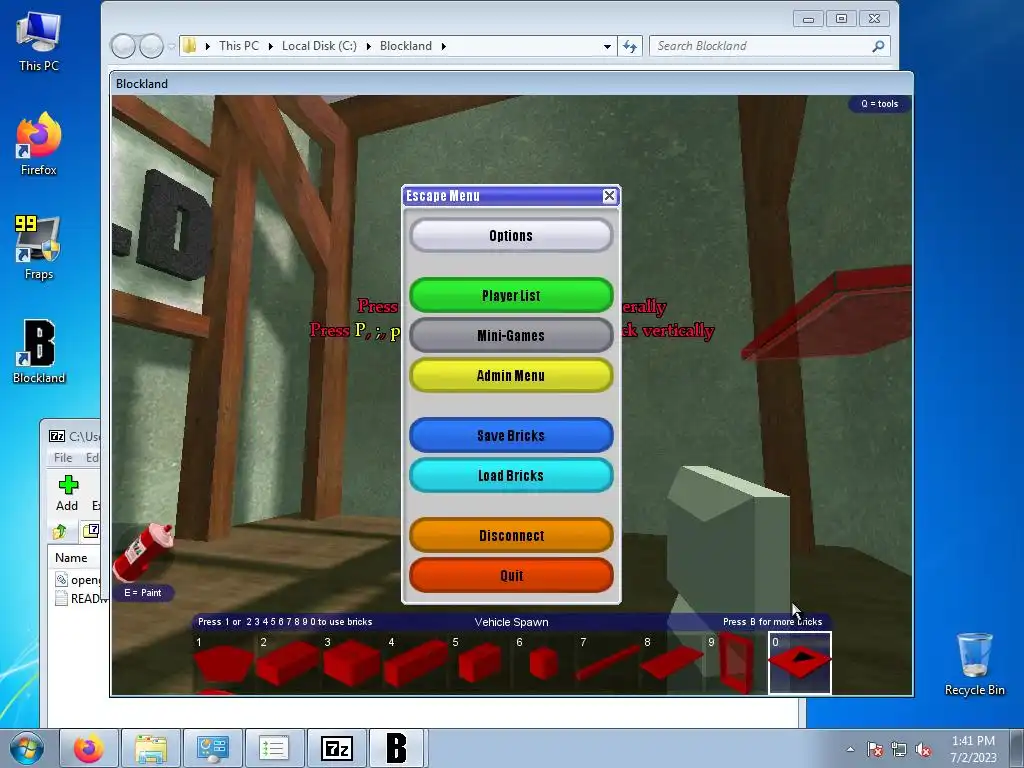Image resolution: width=1024 pixels, height=768 pixels.
Task: Expand the arrow after Blockland breadcrumb
Action: [444, 46]
